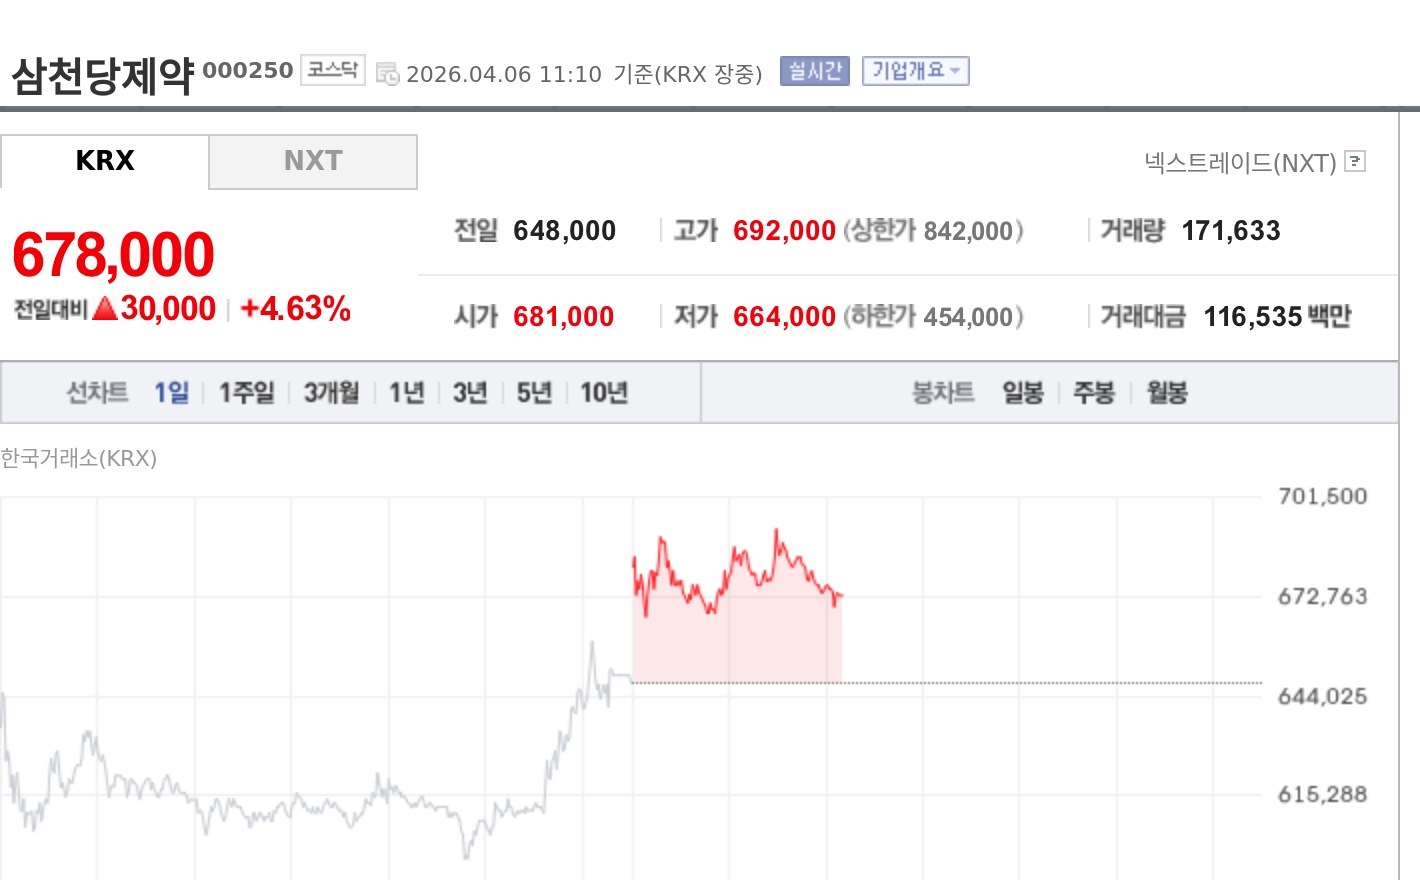This screenshot has width=1420, height=880.
Task: Select the 선차트 line chart option
Action: coord(96,392)
